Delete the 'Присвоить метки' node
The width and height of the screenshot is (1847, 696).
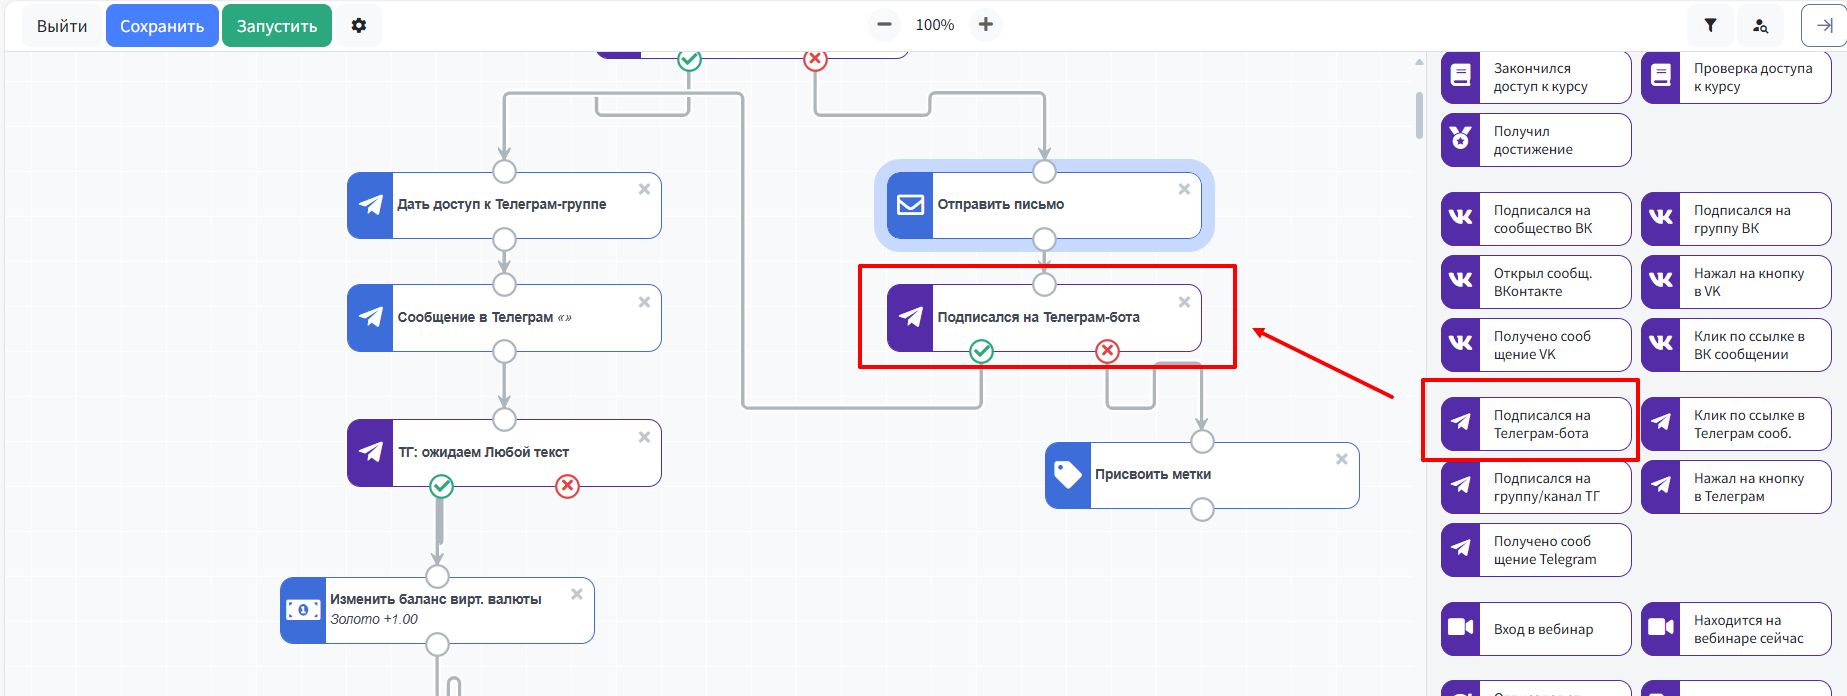1342,459
